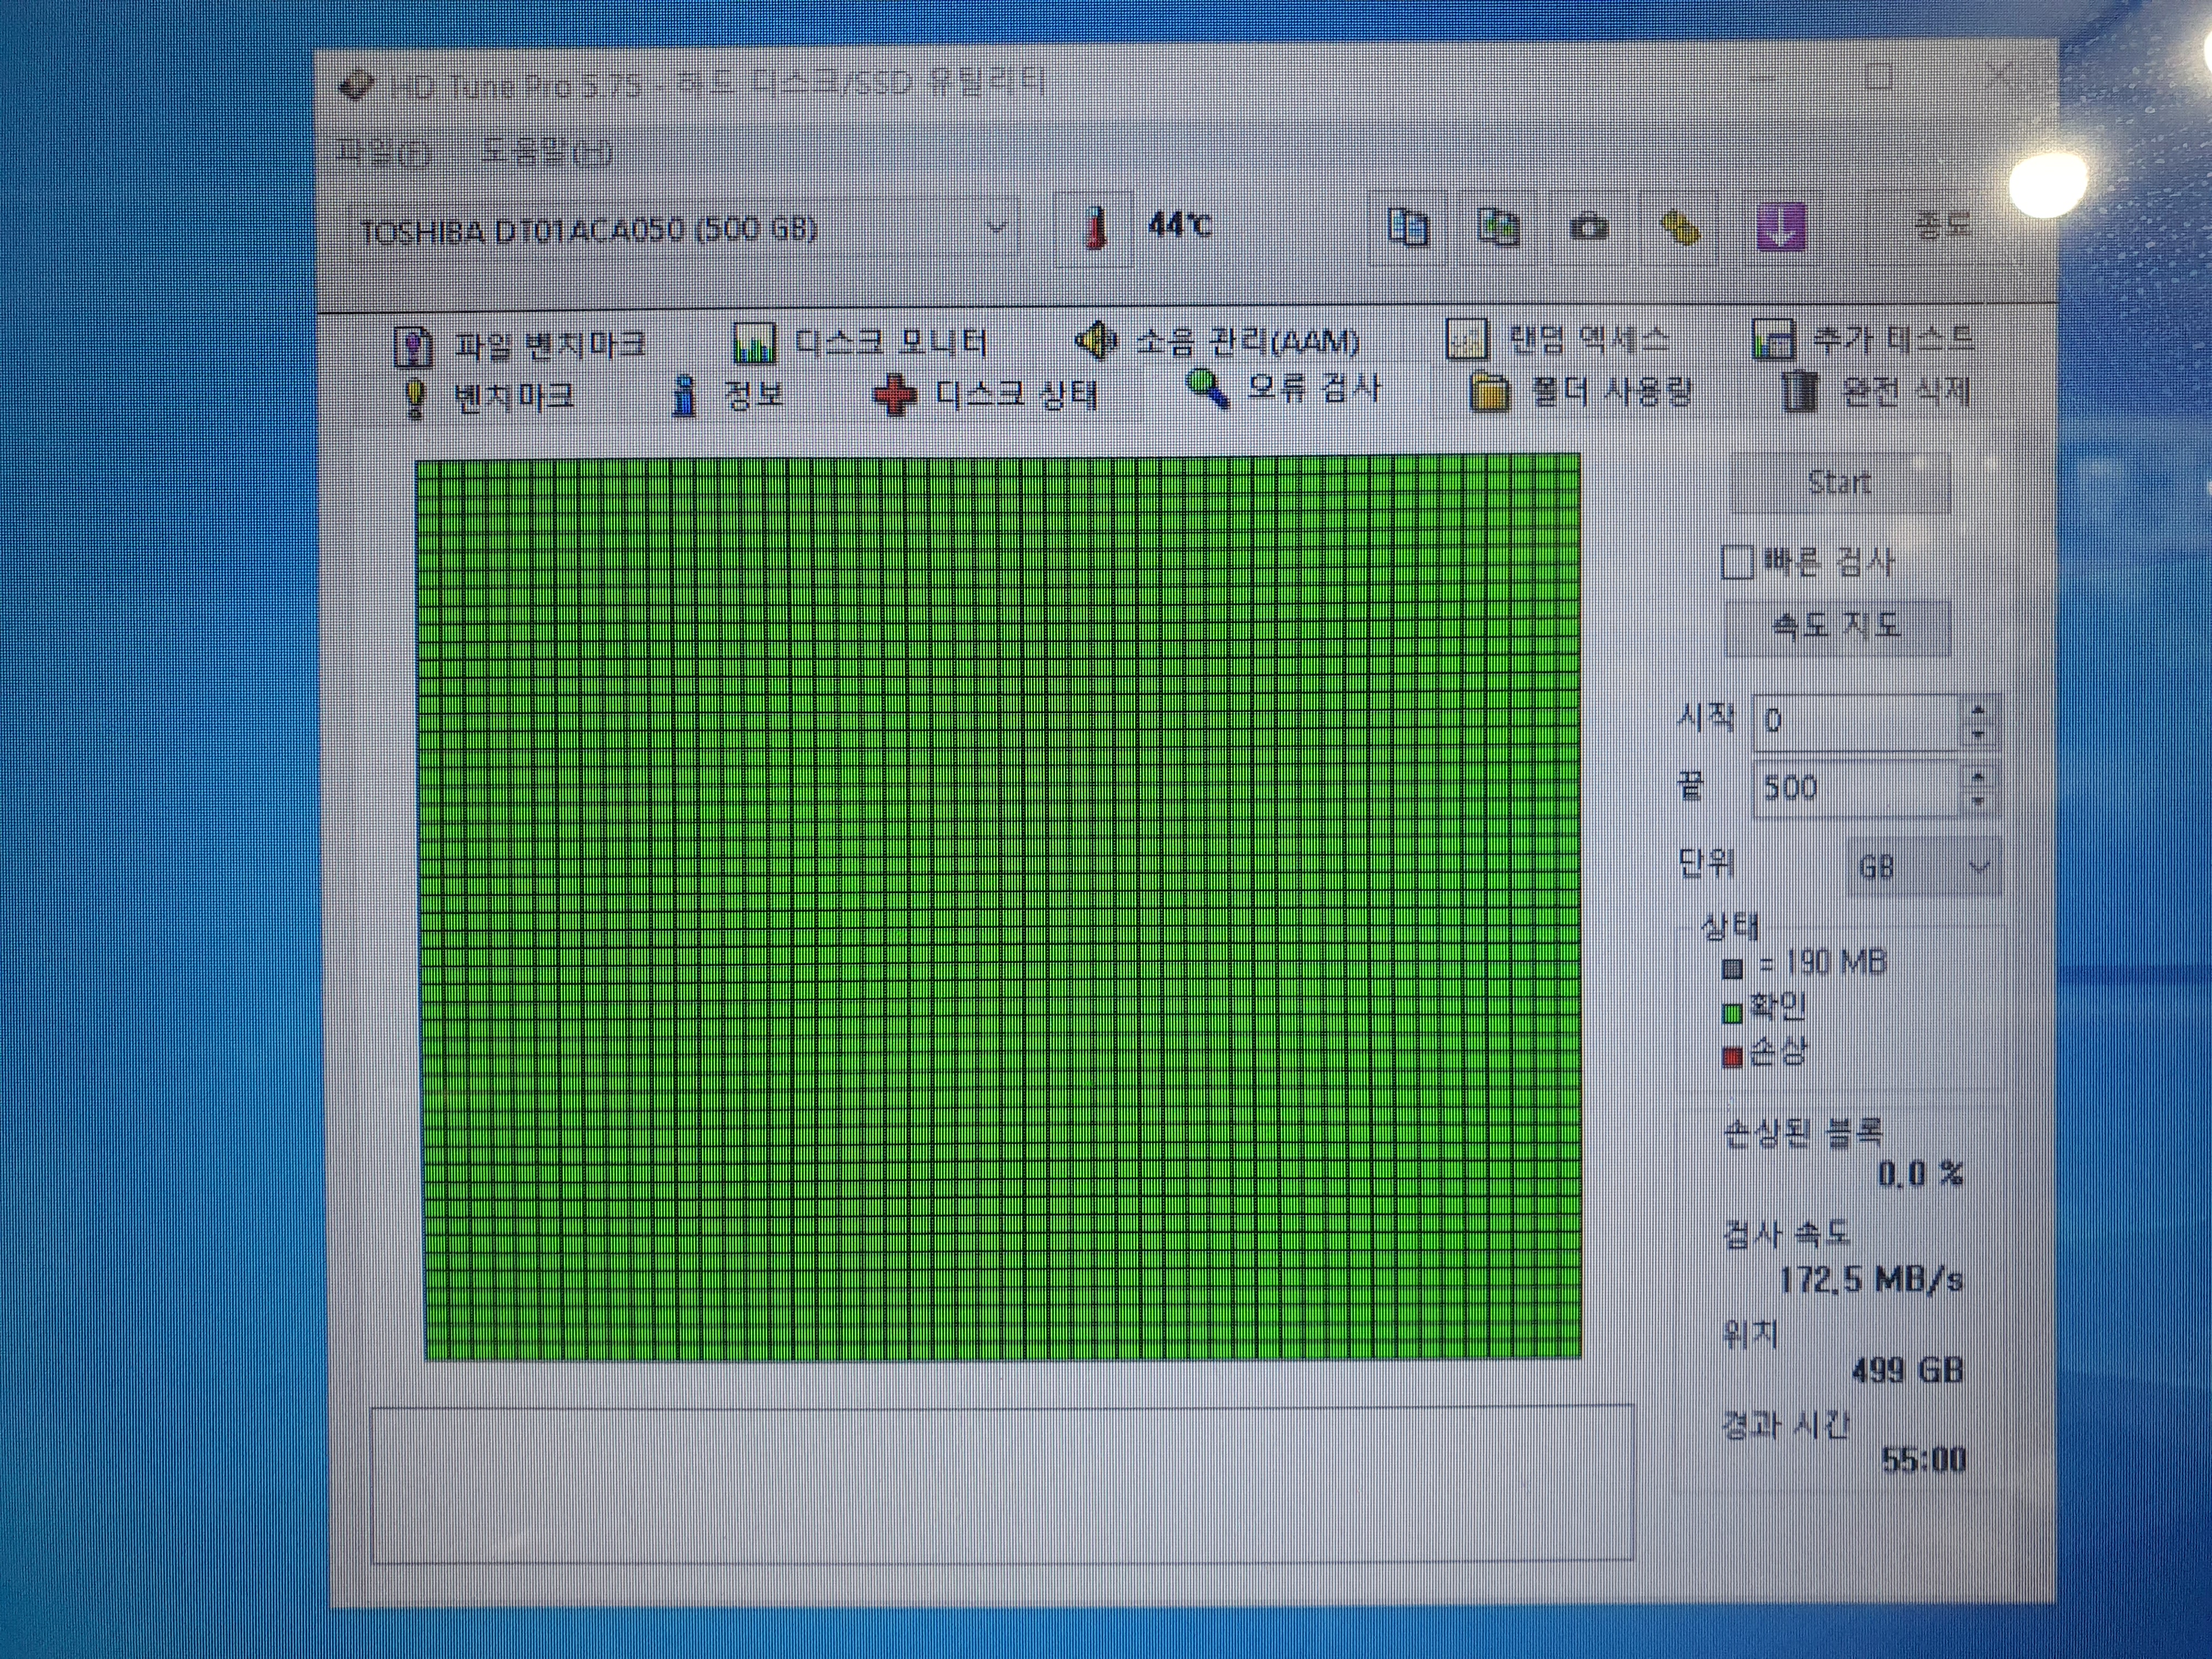2212x1659 pixels.
Task: Click the 손상된 블록 label
Action: click(1803, 1131)
